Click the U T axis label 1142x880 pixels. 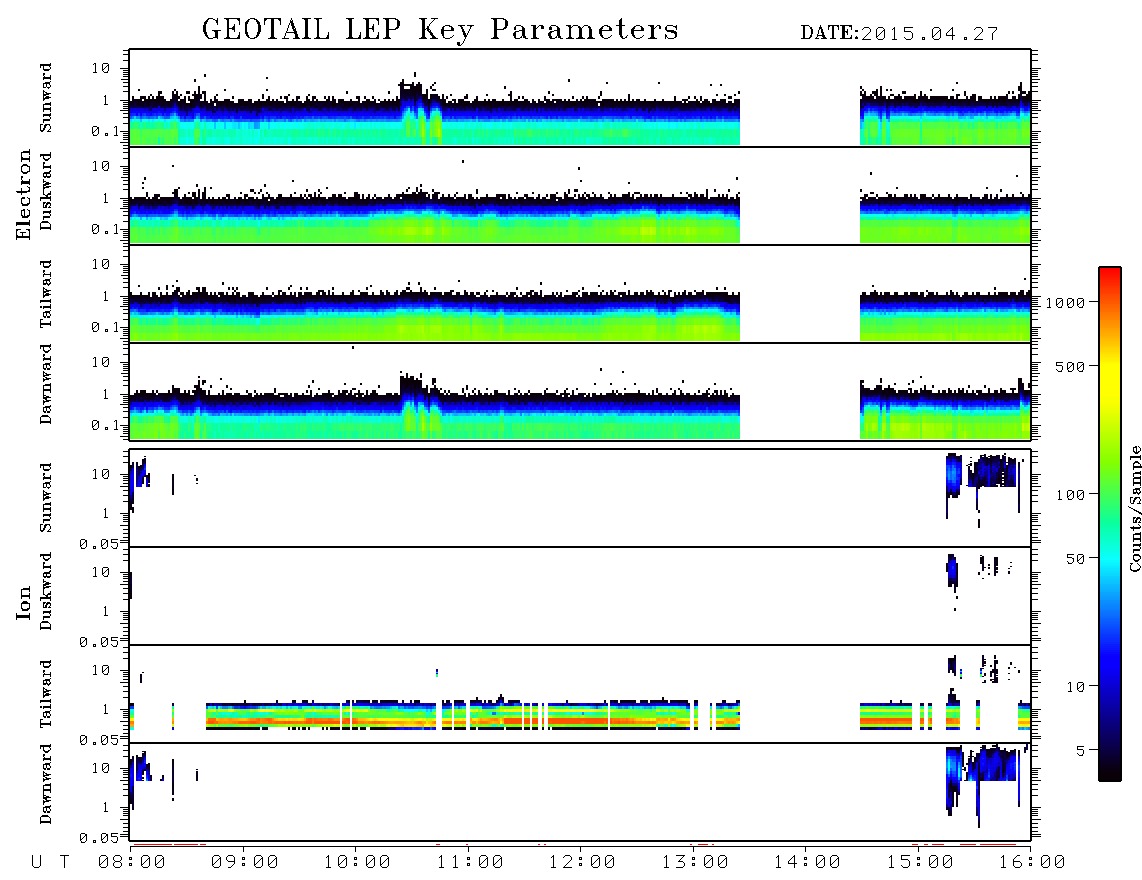(x=50, y=863)
